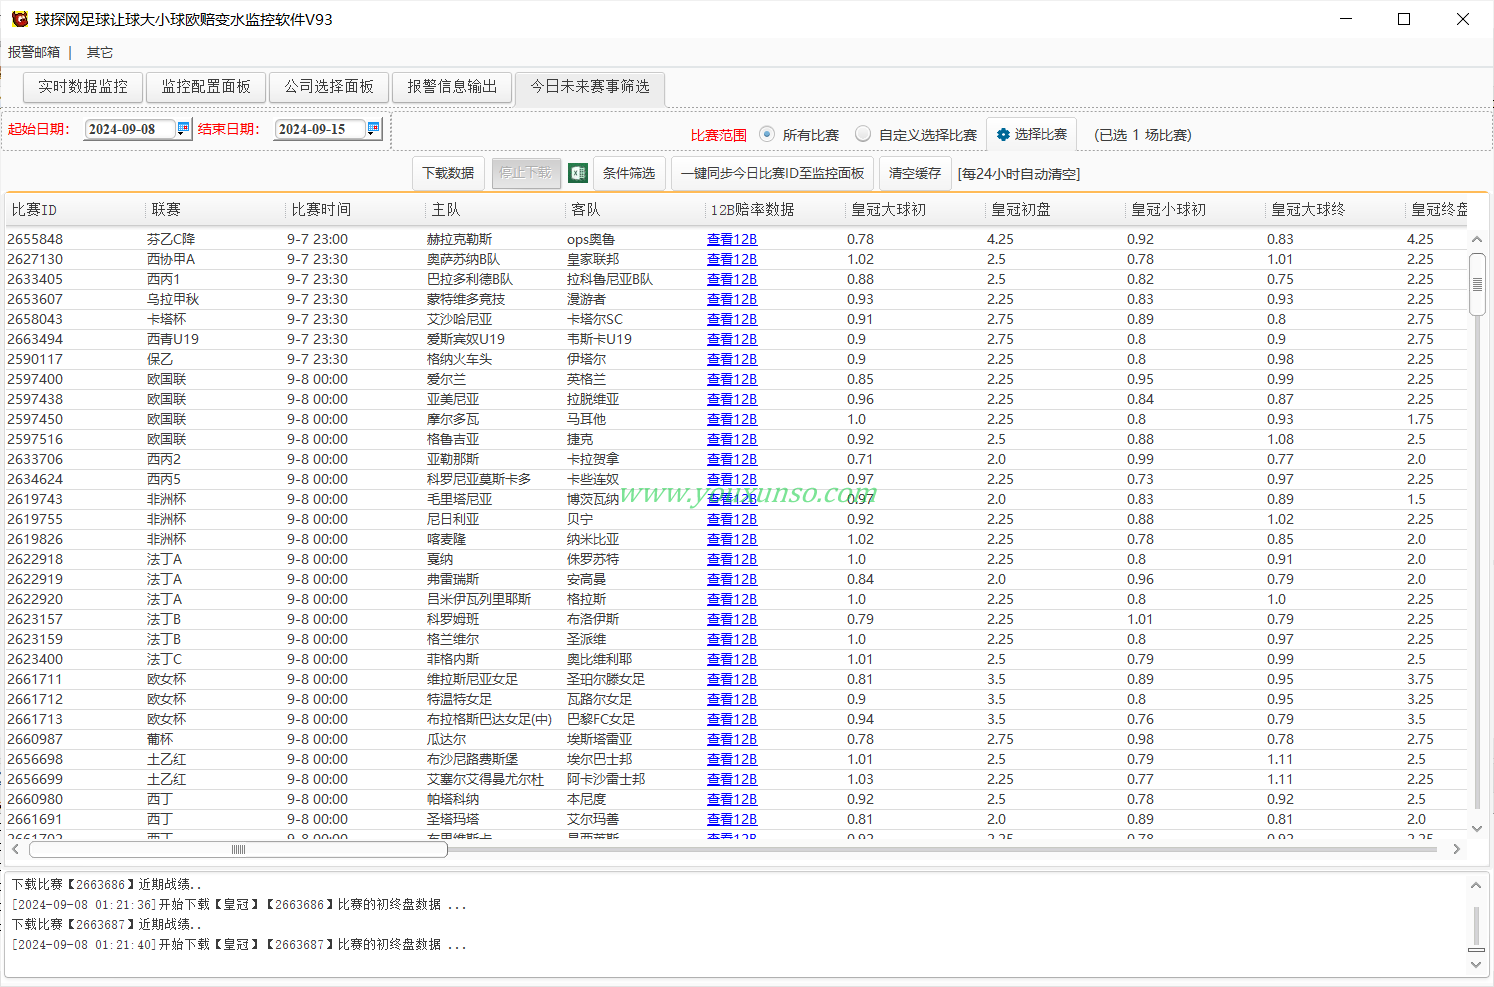Click the table scroll-down arrow
Image resolution: width=1494 pixels, height=987 pixels.
(1477, 828)
